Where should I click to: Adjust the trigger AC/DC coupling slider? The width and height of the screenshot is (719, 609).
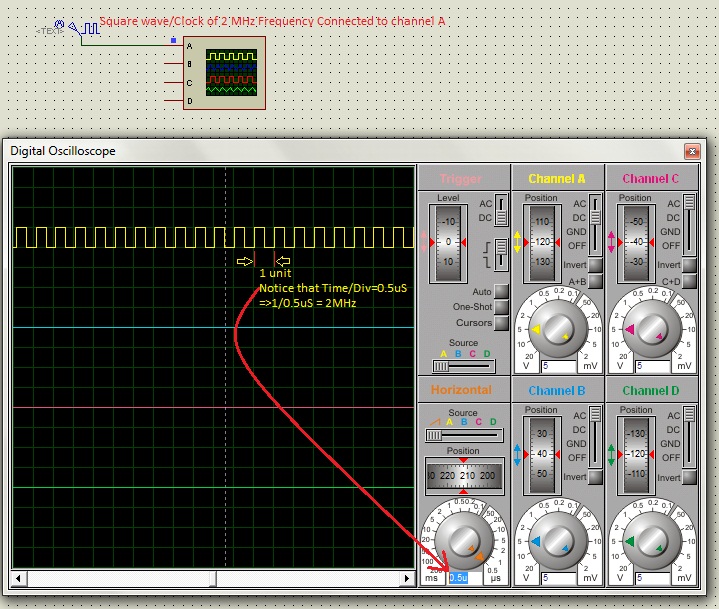click(502, 210)
